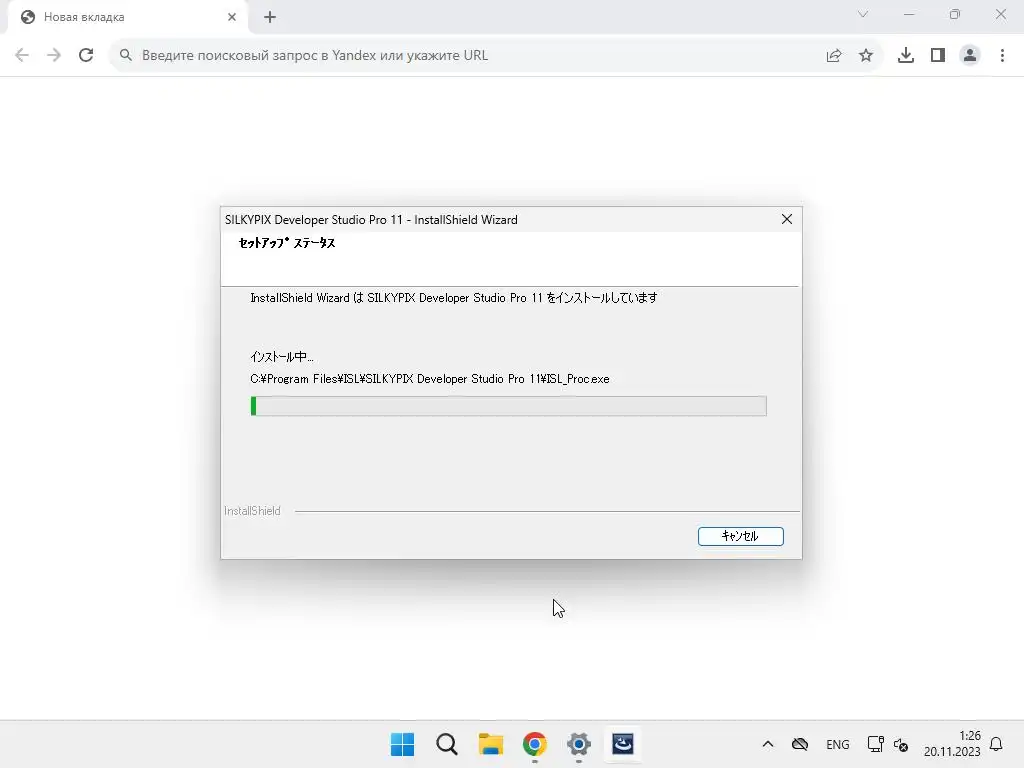The image size is (1024, 768).
Task: Open the Chrome three-dot menu
Action: click(1002, 56)
